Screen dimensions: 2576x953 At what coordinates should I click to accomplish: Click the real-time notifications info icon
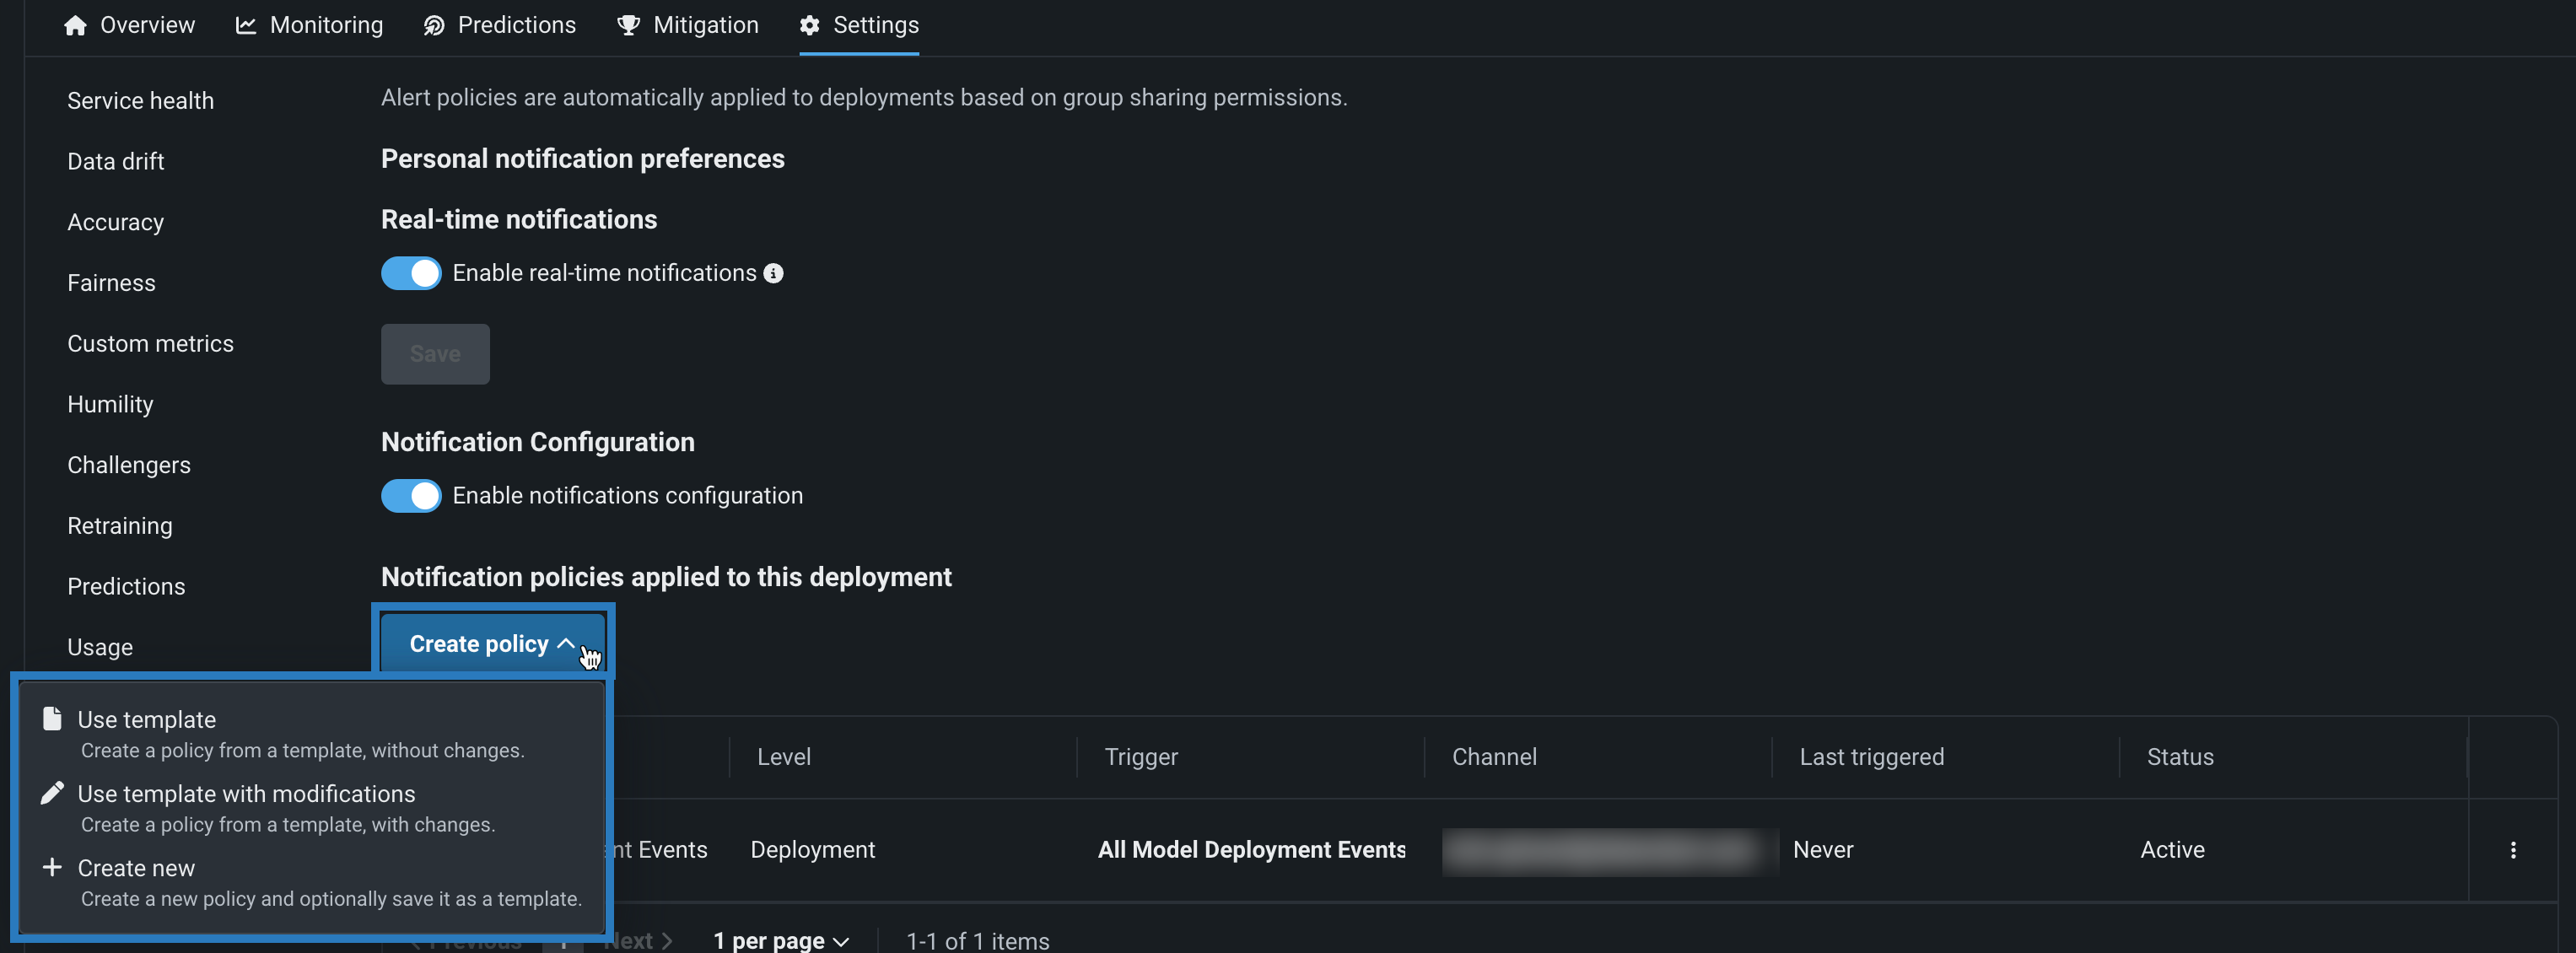click(x=773, y=273)
